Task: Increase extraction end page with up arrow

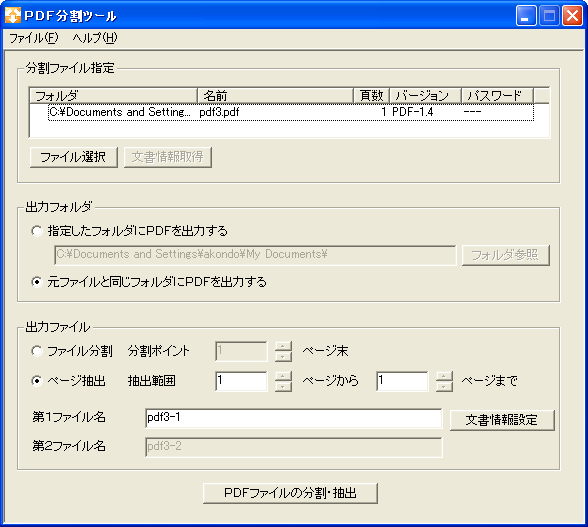Action: pyautogui.click(x=444, y=376)
